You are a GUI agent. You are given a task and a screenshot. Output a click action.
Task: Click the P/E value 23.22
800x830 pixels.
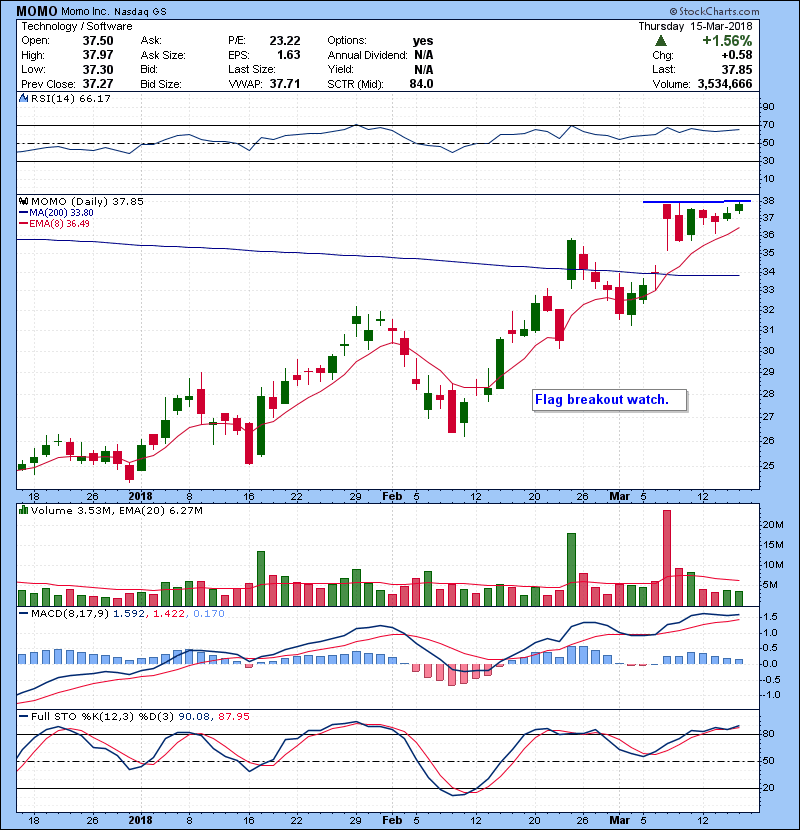click(285, 41)
